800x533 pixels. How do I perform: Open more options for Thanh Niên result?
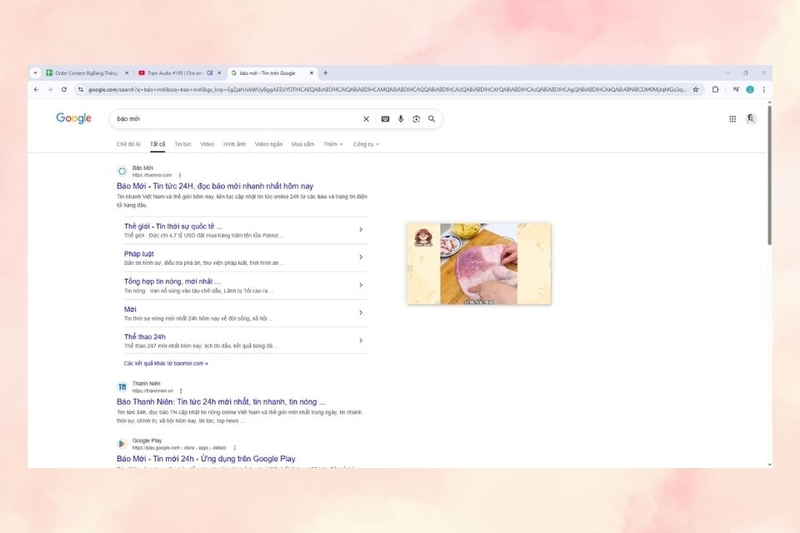(x=181, y=391)
